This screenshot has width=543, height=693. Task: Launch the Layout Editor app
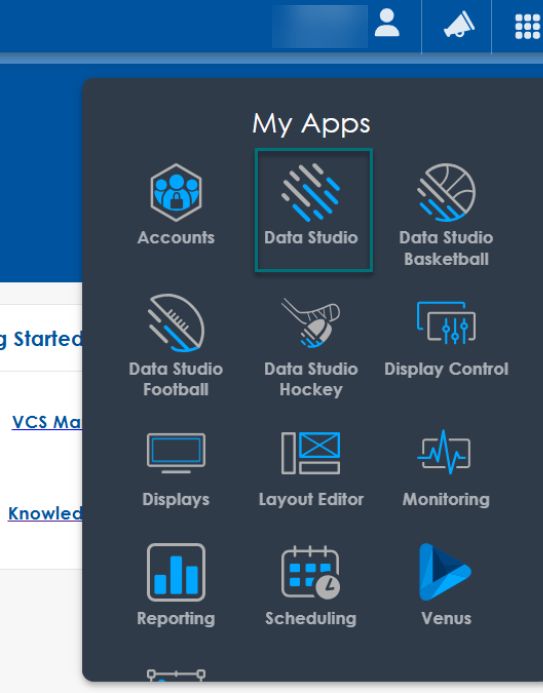click(x=311, y=470)
